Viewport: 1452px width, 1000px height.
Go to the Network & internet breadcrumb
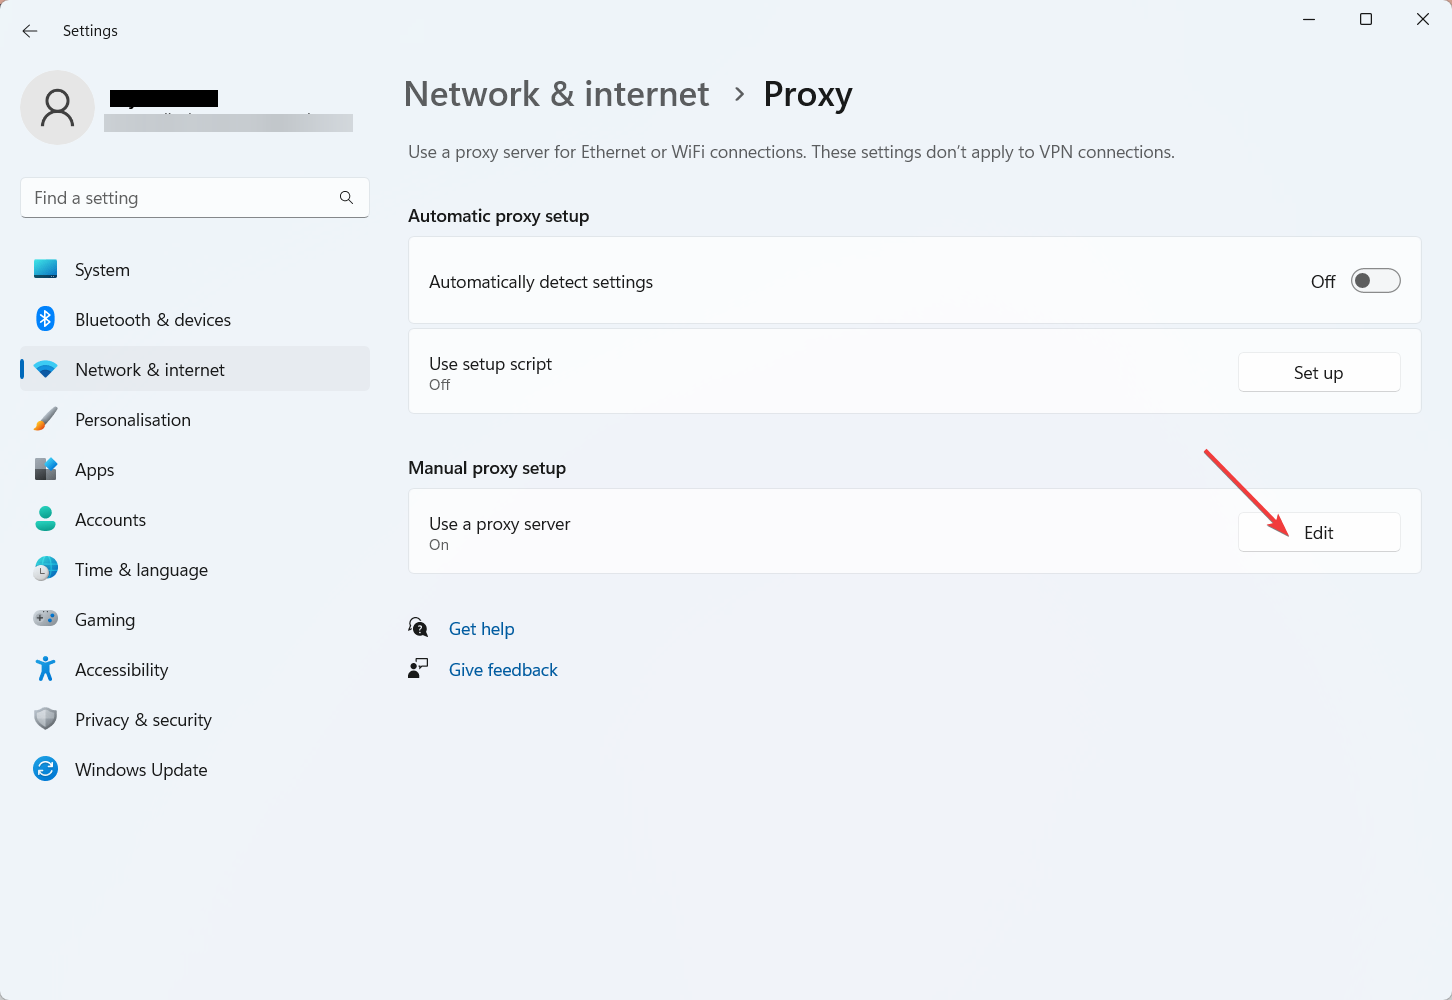tap(556, 94)
